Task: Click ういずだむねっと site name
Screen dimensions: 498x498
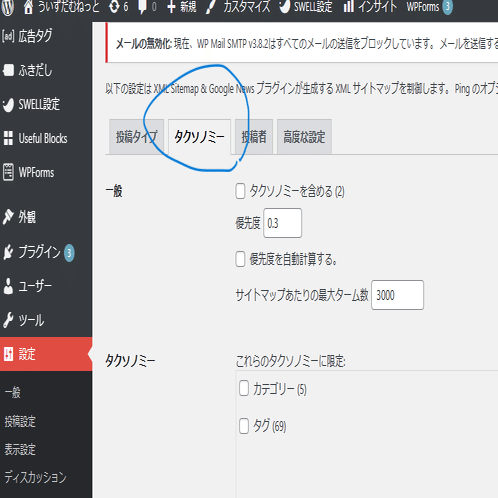Action: [69, 7]
